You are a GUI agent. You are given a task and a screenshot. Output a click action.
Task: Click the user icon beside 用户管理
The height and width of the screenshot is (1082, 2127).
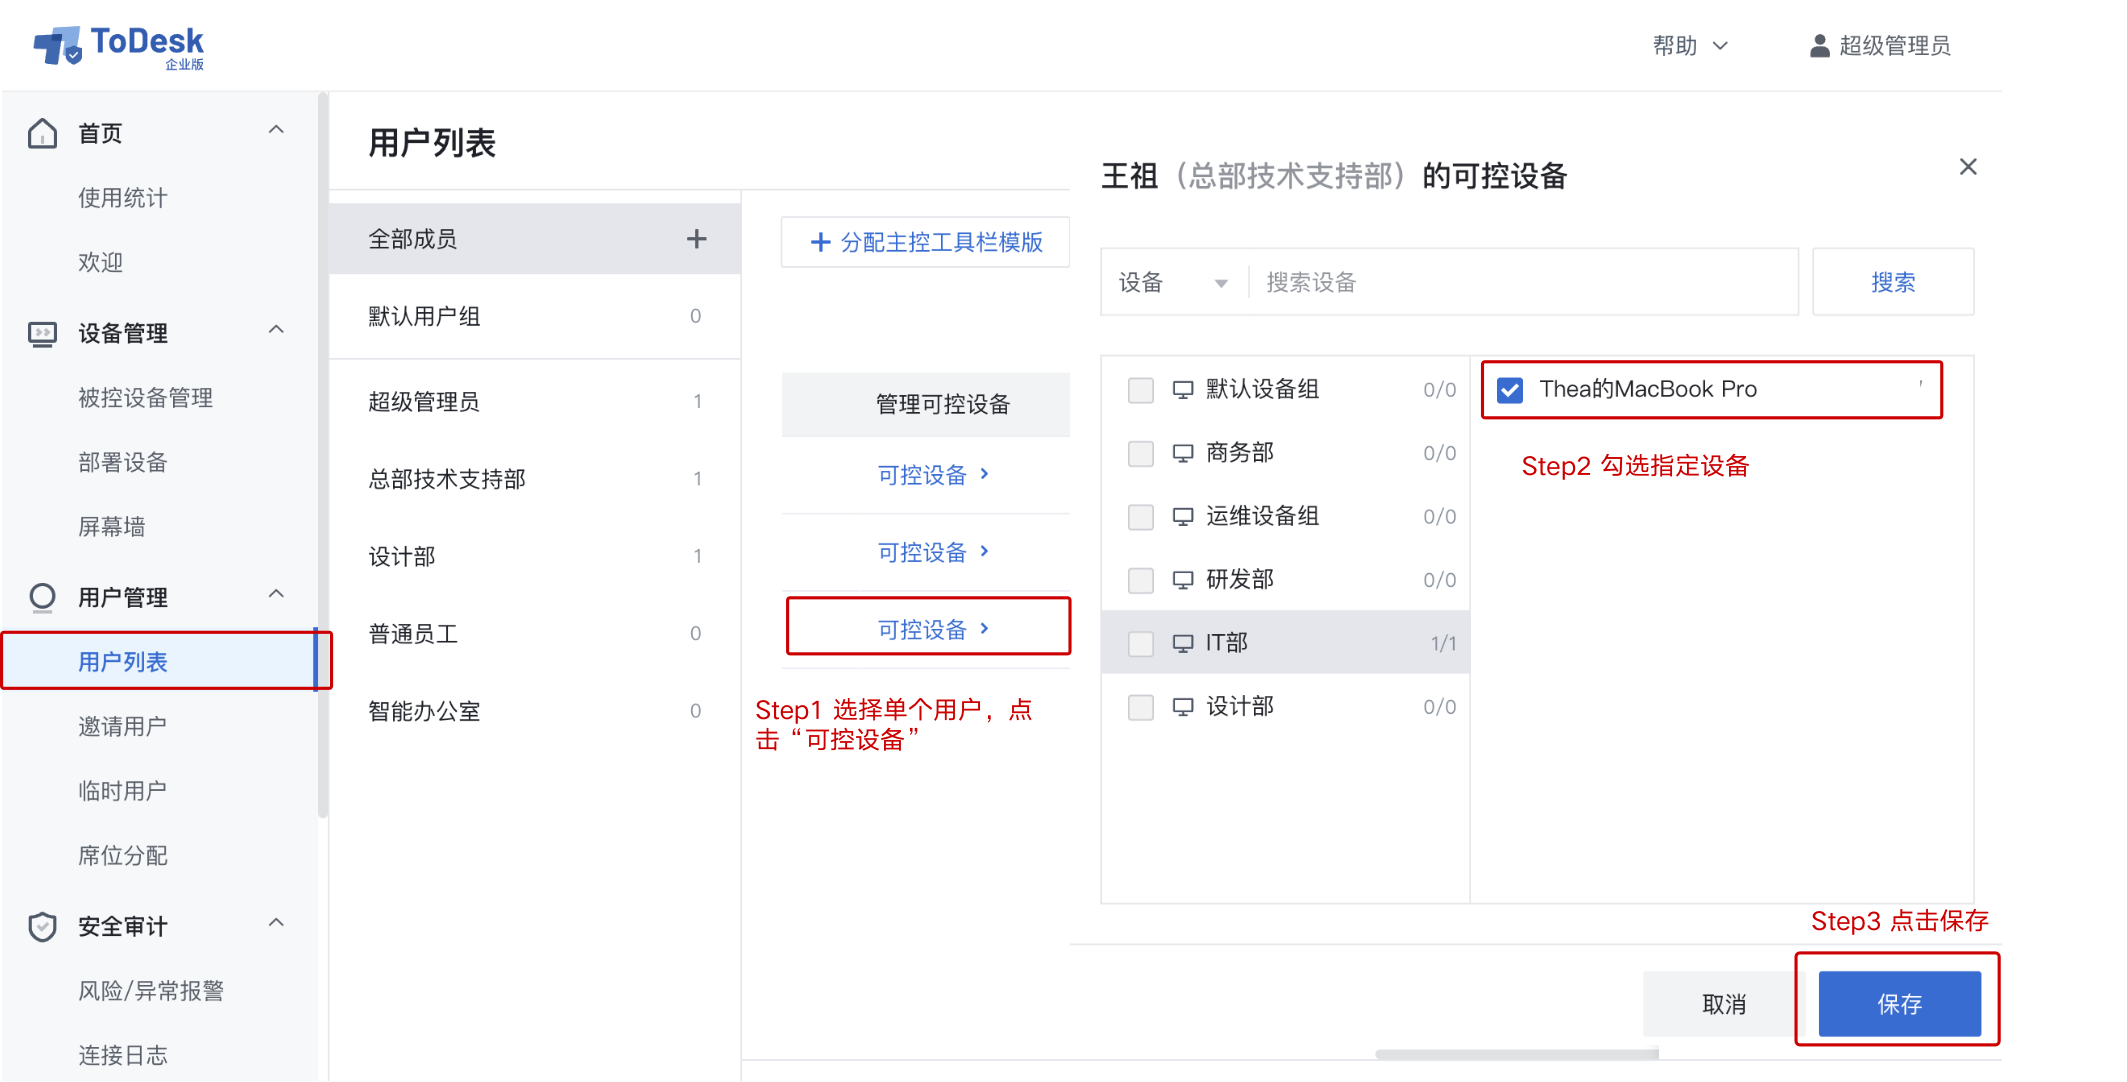(43, 597)
